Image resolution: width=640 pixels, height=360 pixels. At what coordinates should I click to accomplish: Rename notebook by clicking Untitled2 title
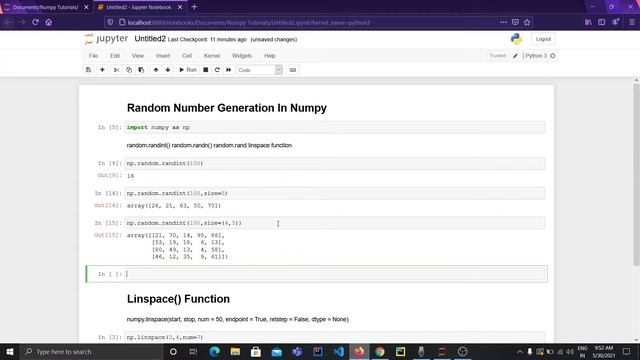point(150,39)
